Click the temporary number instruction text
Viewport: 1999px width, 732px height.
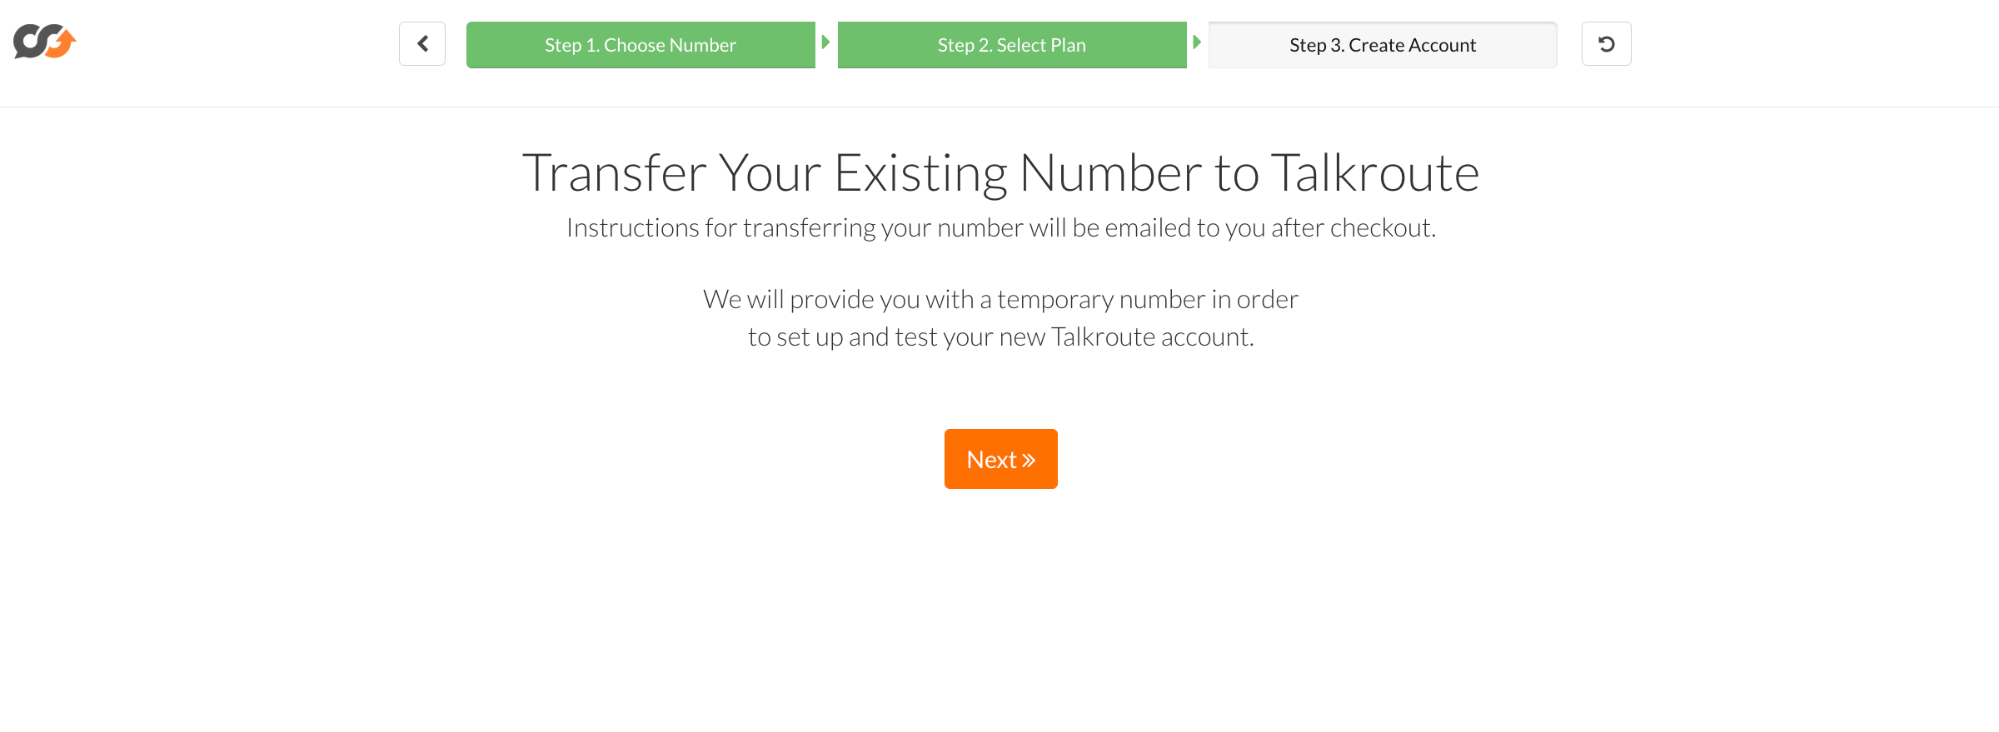[1000, 317]
